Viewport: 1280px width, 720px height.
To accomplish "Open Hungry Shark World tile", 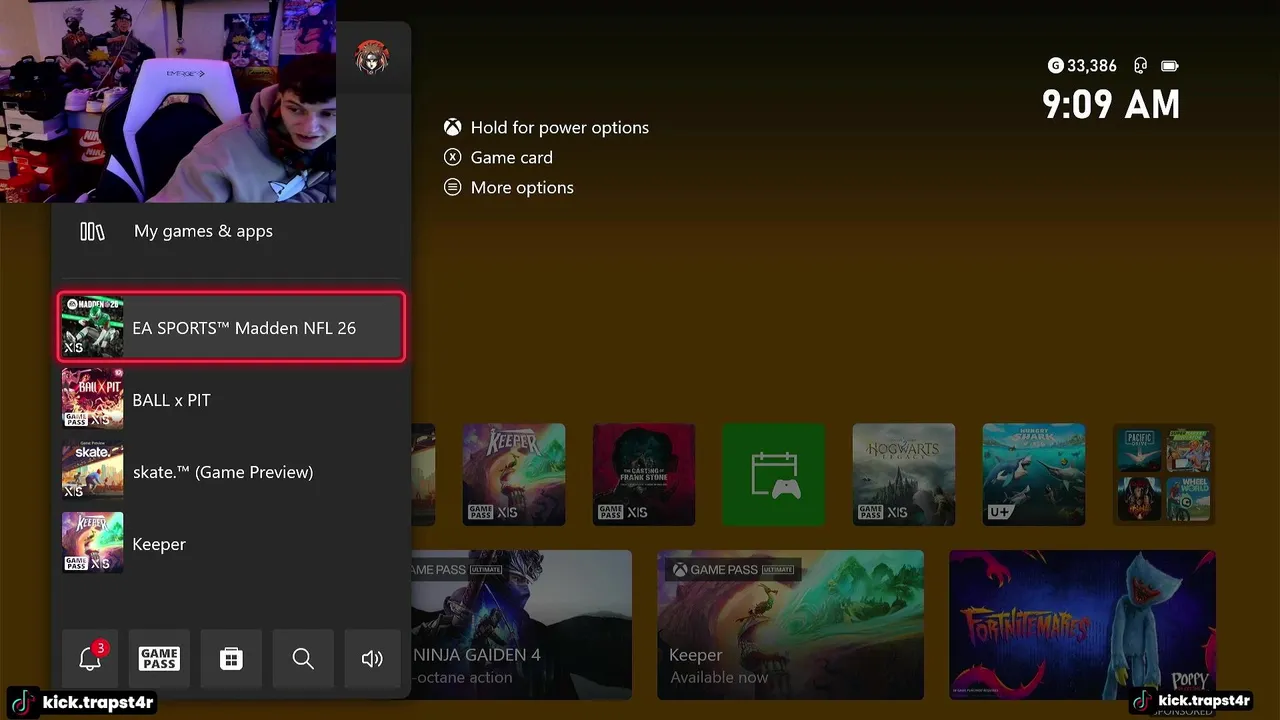I will 1034,474.
